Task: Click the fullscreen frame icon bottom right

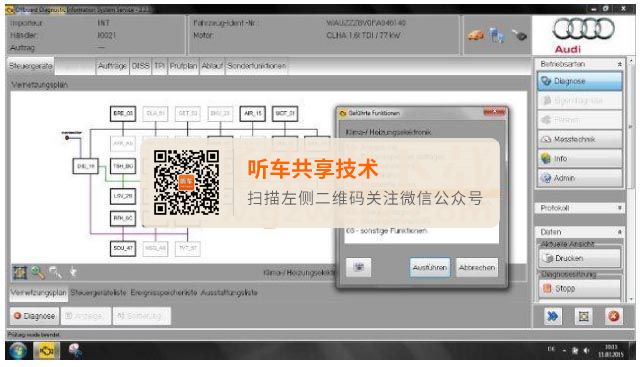Action: 583,316
